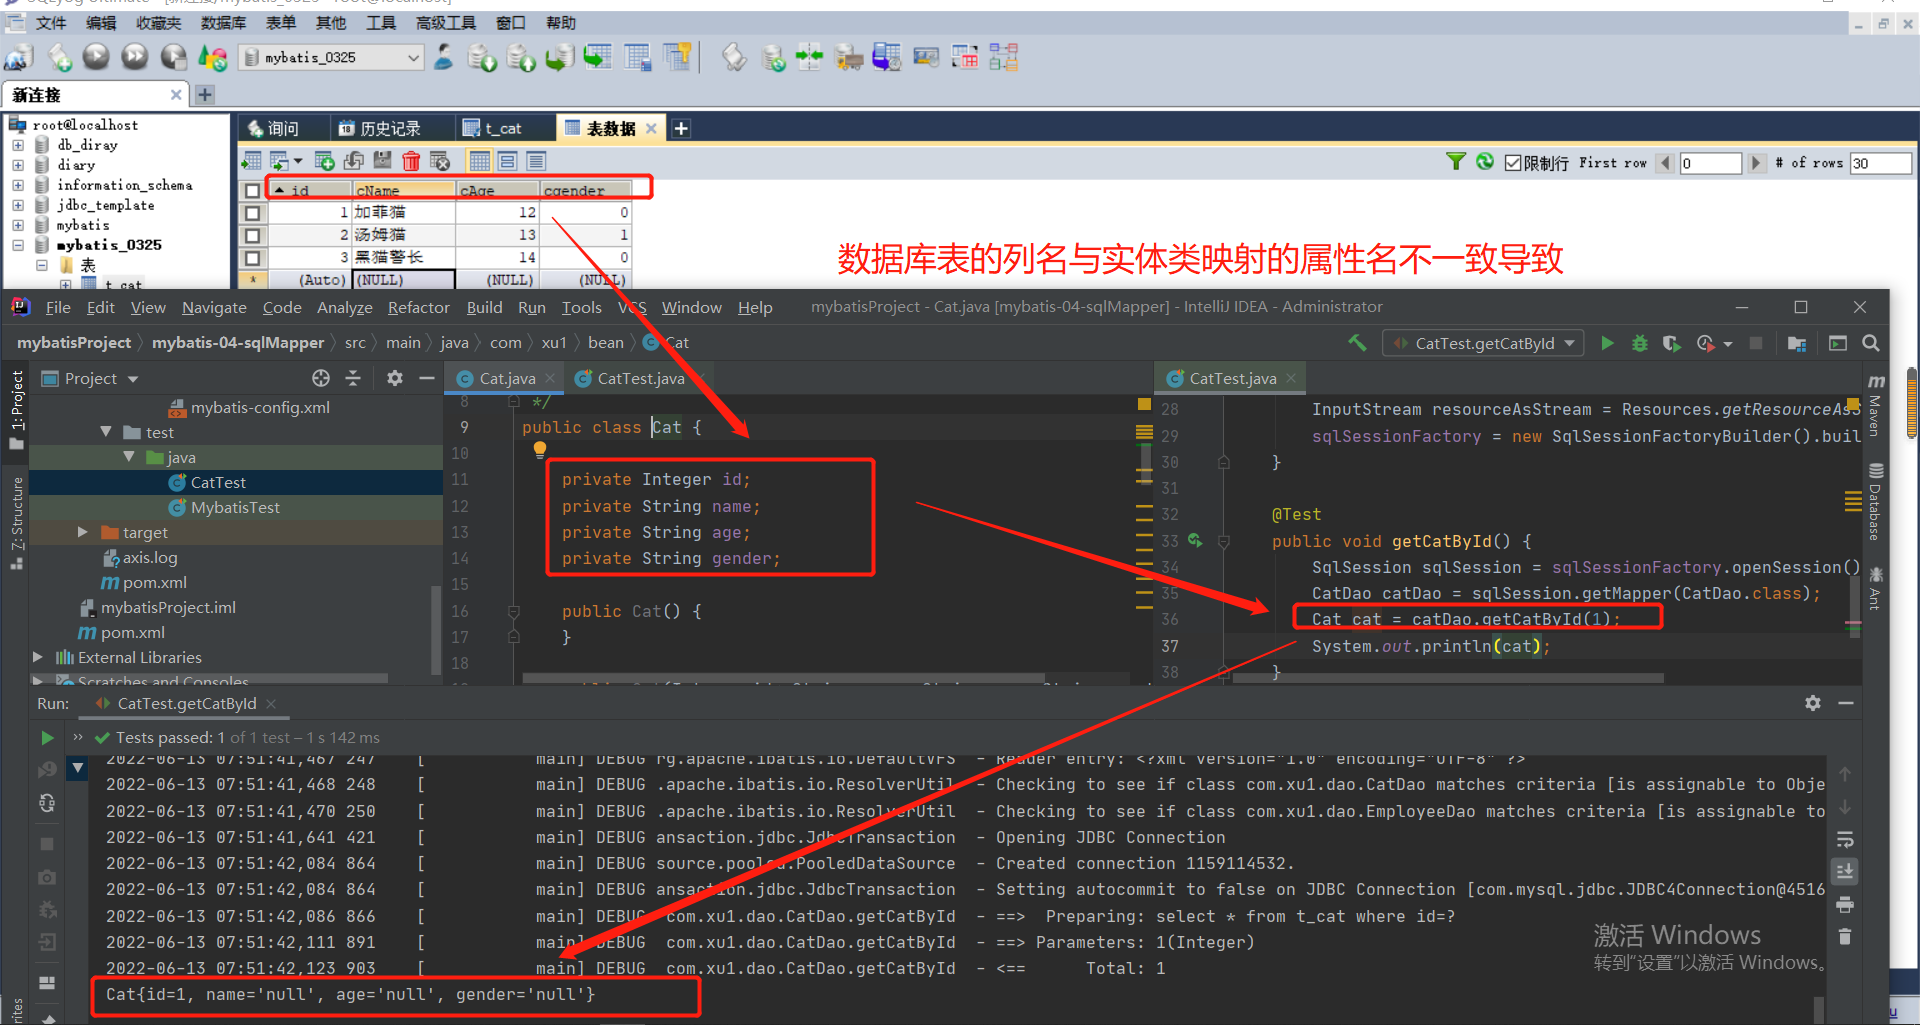Toggle the 限制行 checkbox
1920x1025 pixels.
[1513, 163]
